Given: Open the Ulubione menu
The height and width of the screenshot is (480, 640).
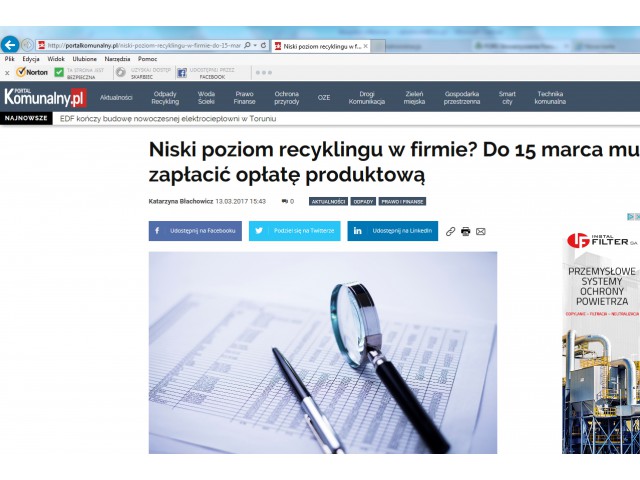Looking at the screenshot, I should tap(84, 59).
